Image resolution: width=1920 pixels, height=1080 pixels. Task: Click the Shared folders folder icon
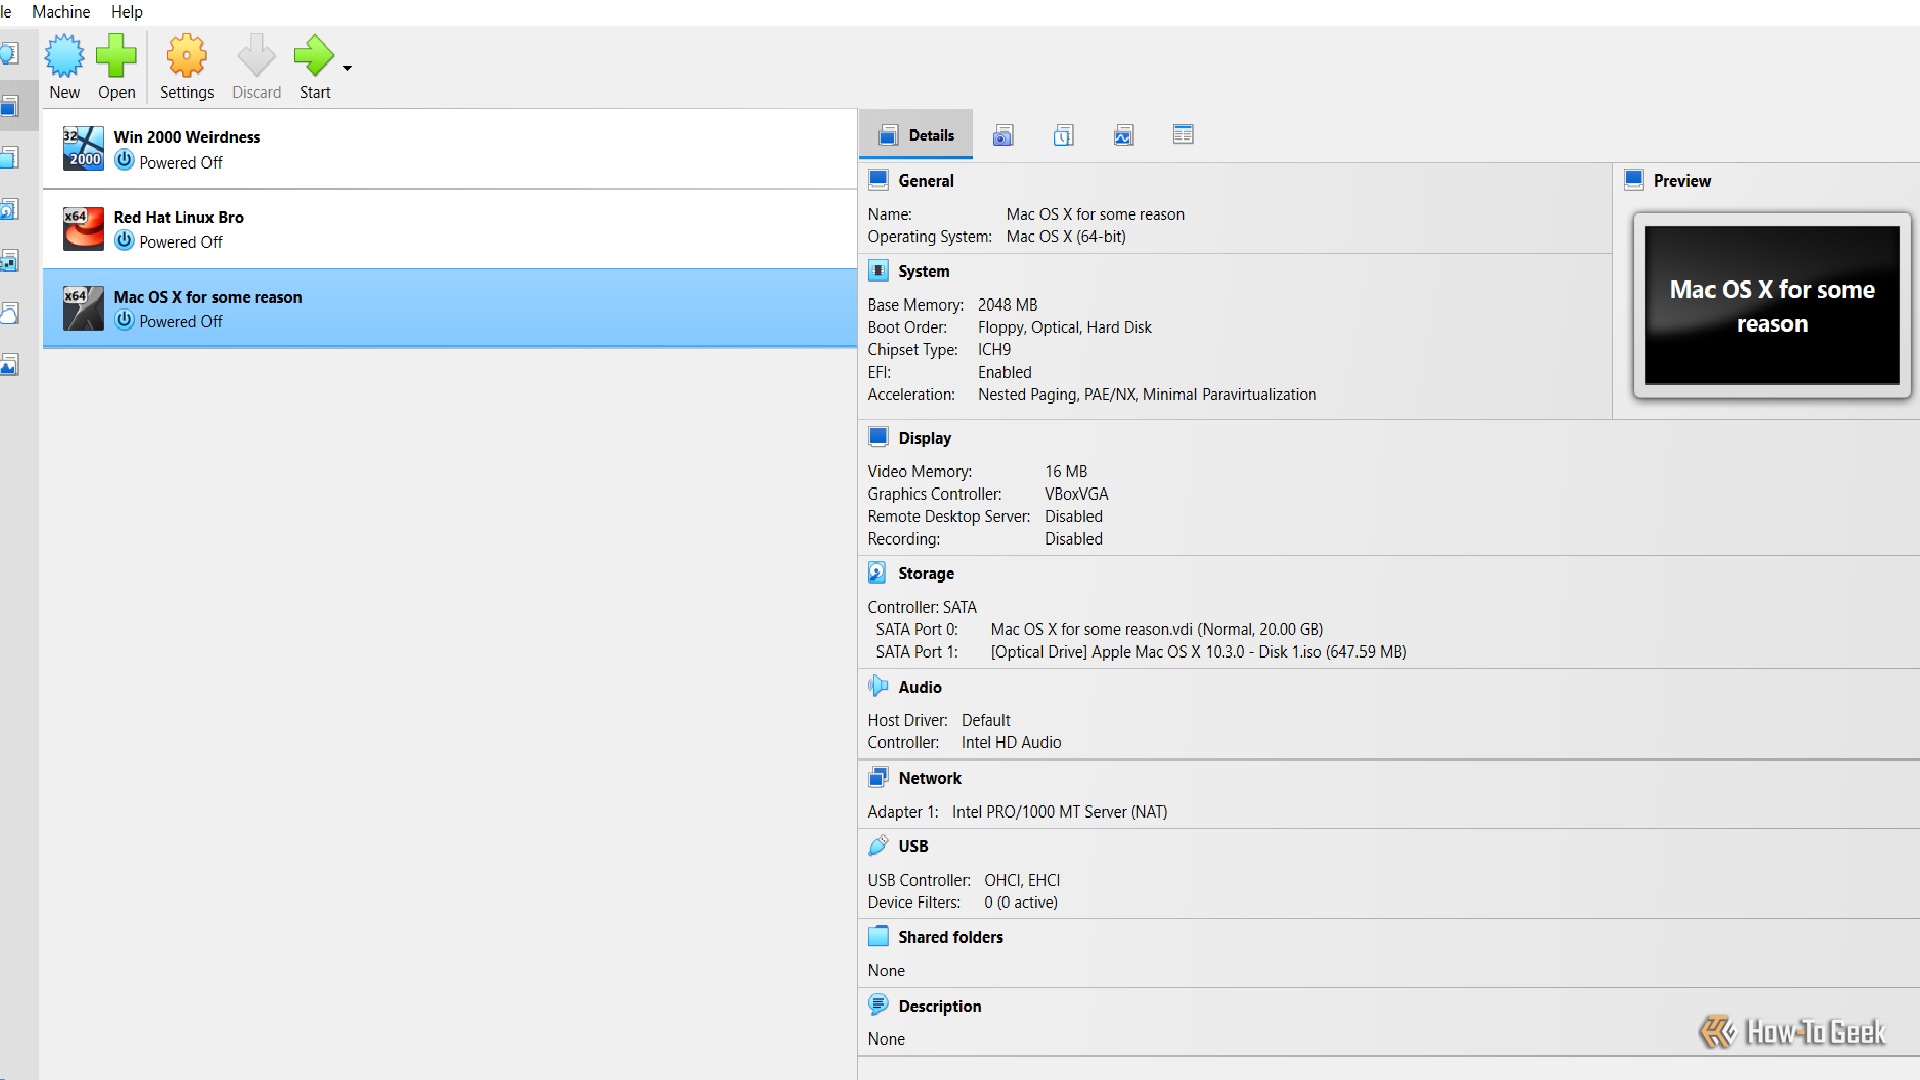click(878, 936)
